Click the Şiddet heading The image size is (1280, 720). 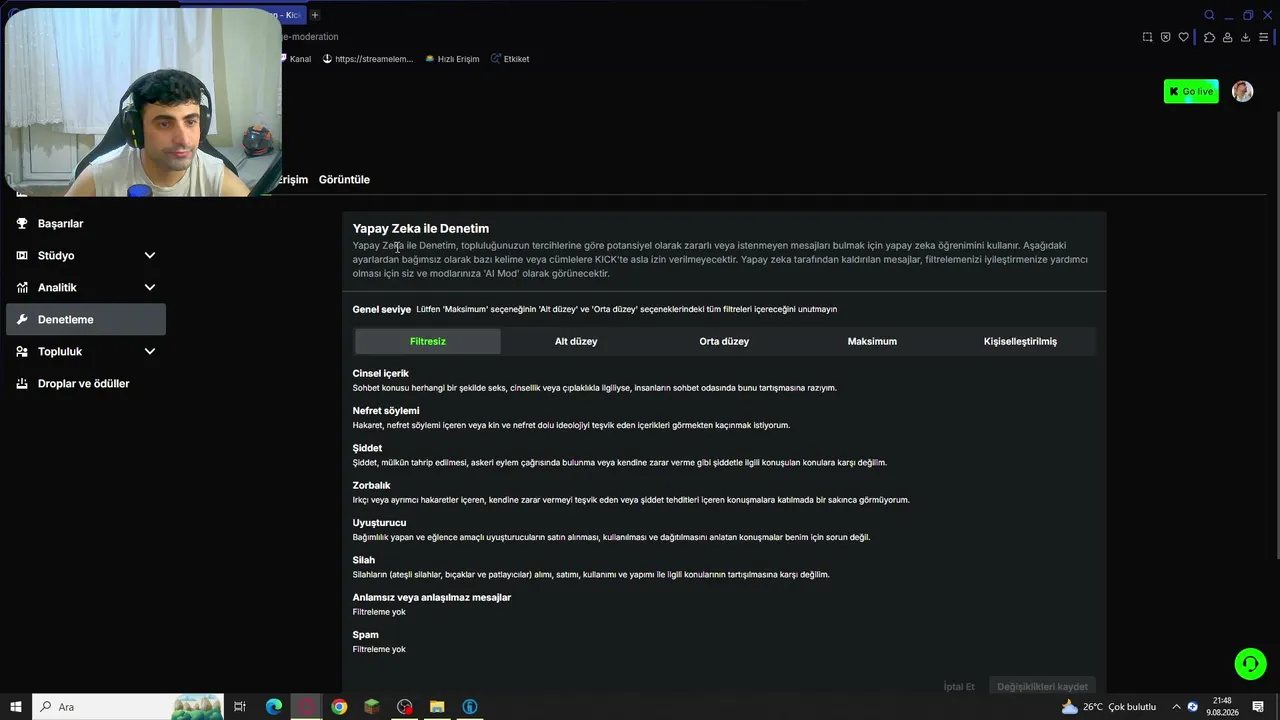tap(367, 448)
